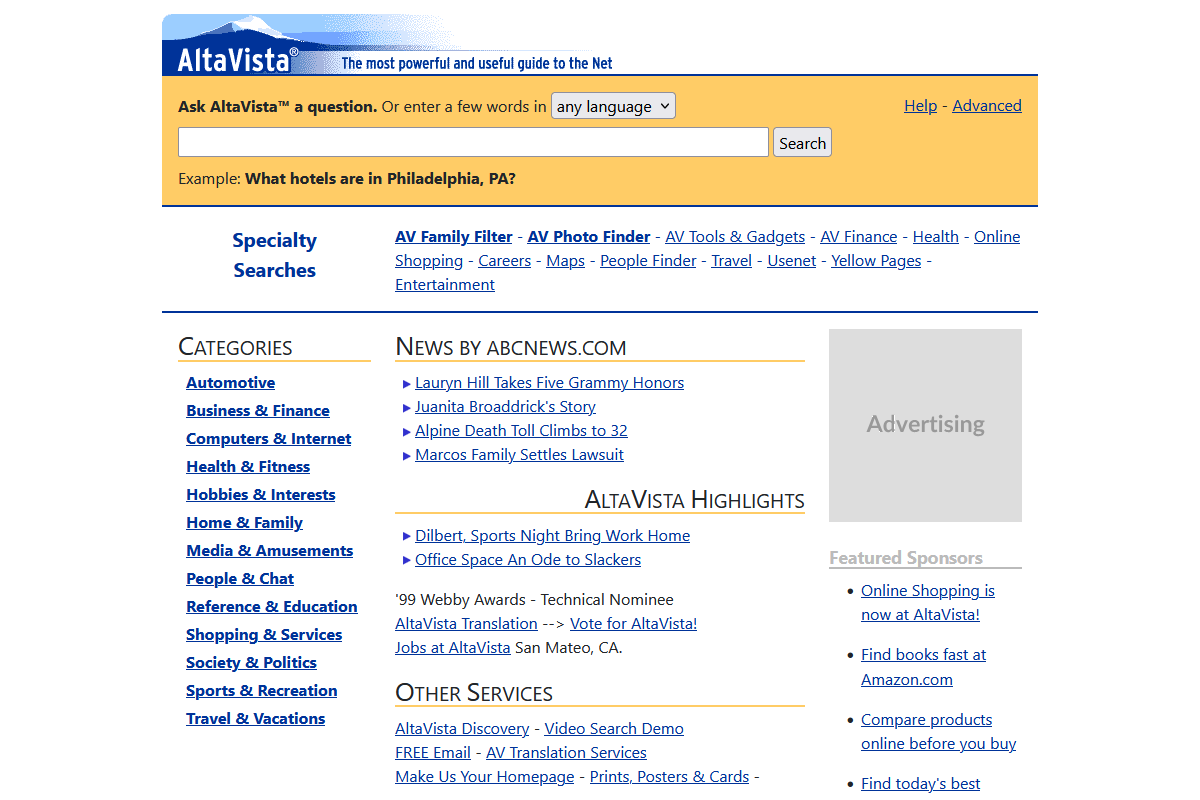Sign up for FREE Email
Viewport: 1200px width, 800px height.
click(432, 752)
